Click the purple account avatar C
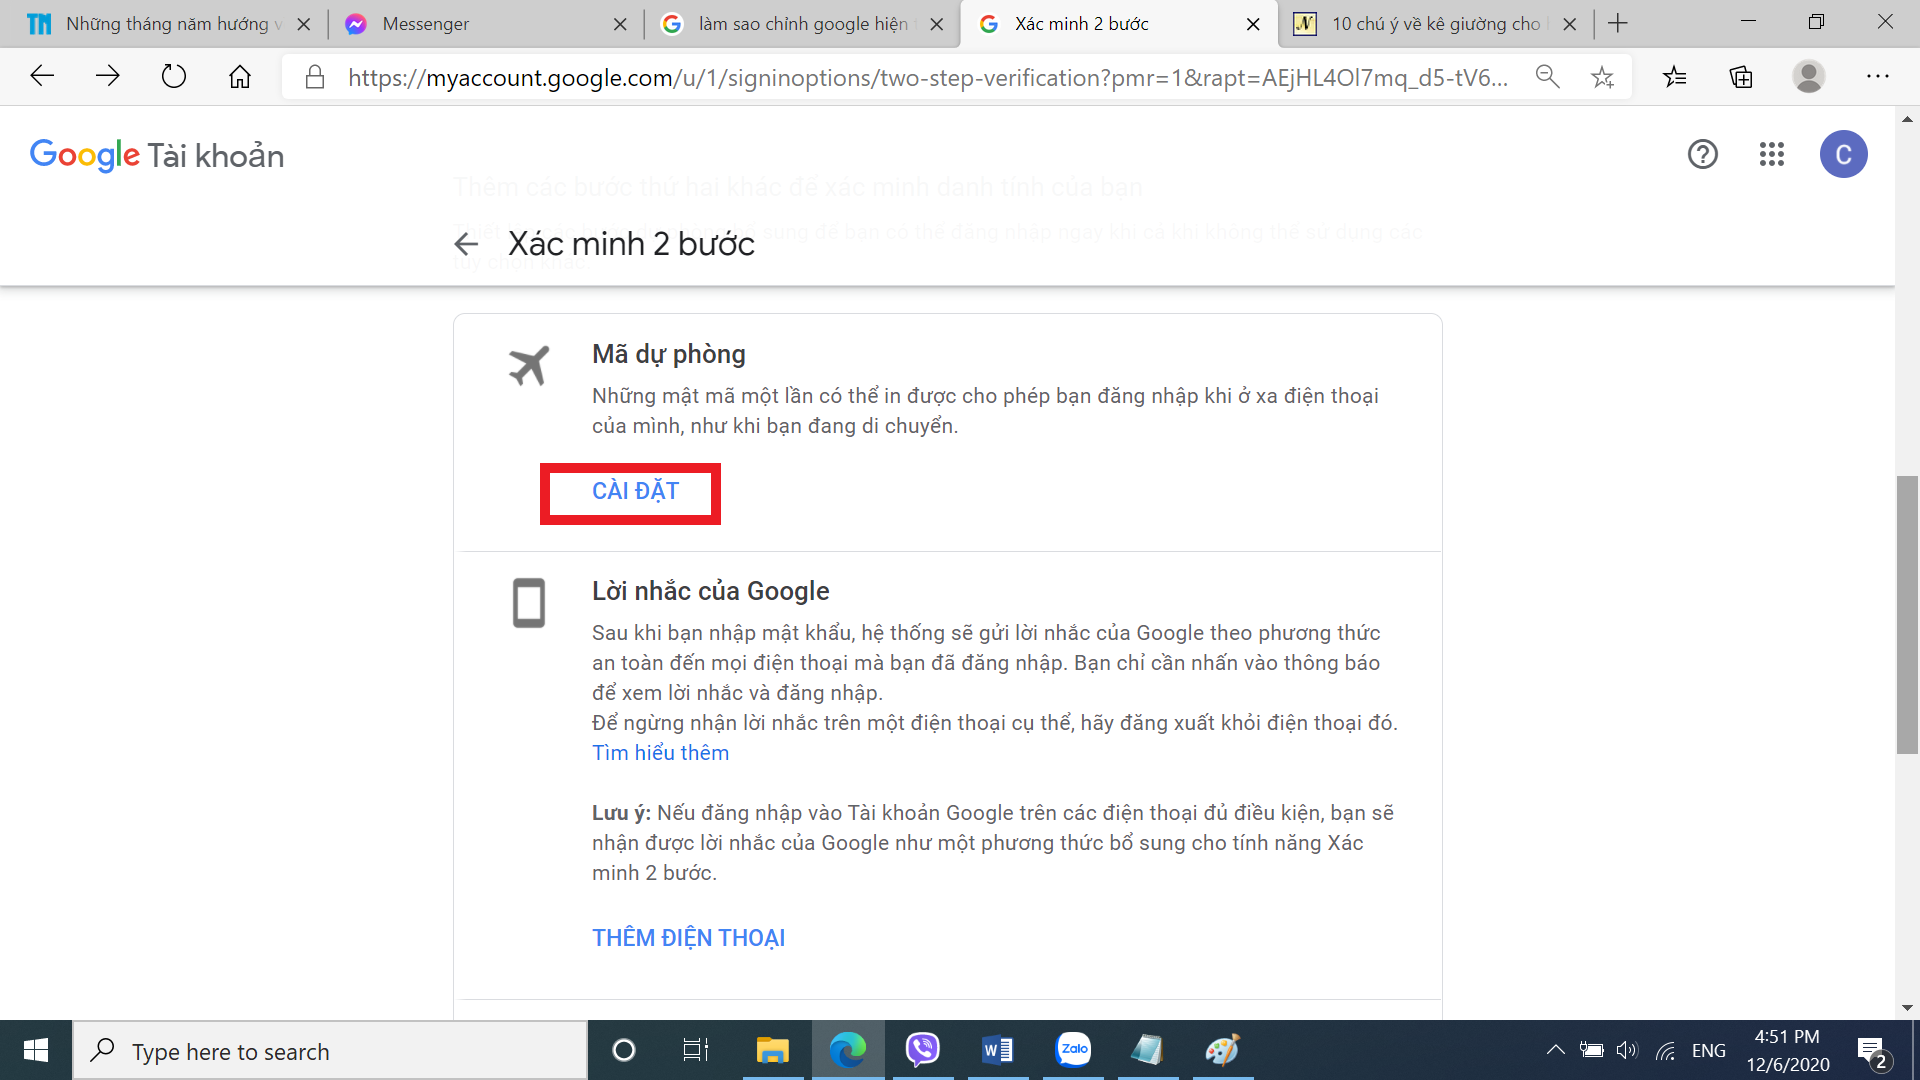The width and height of the screenshot is (1920, 1080). [x=1843, y=154]
